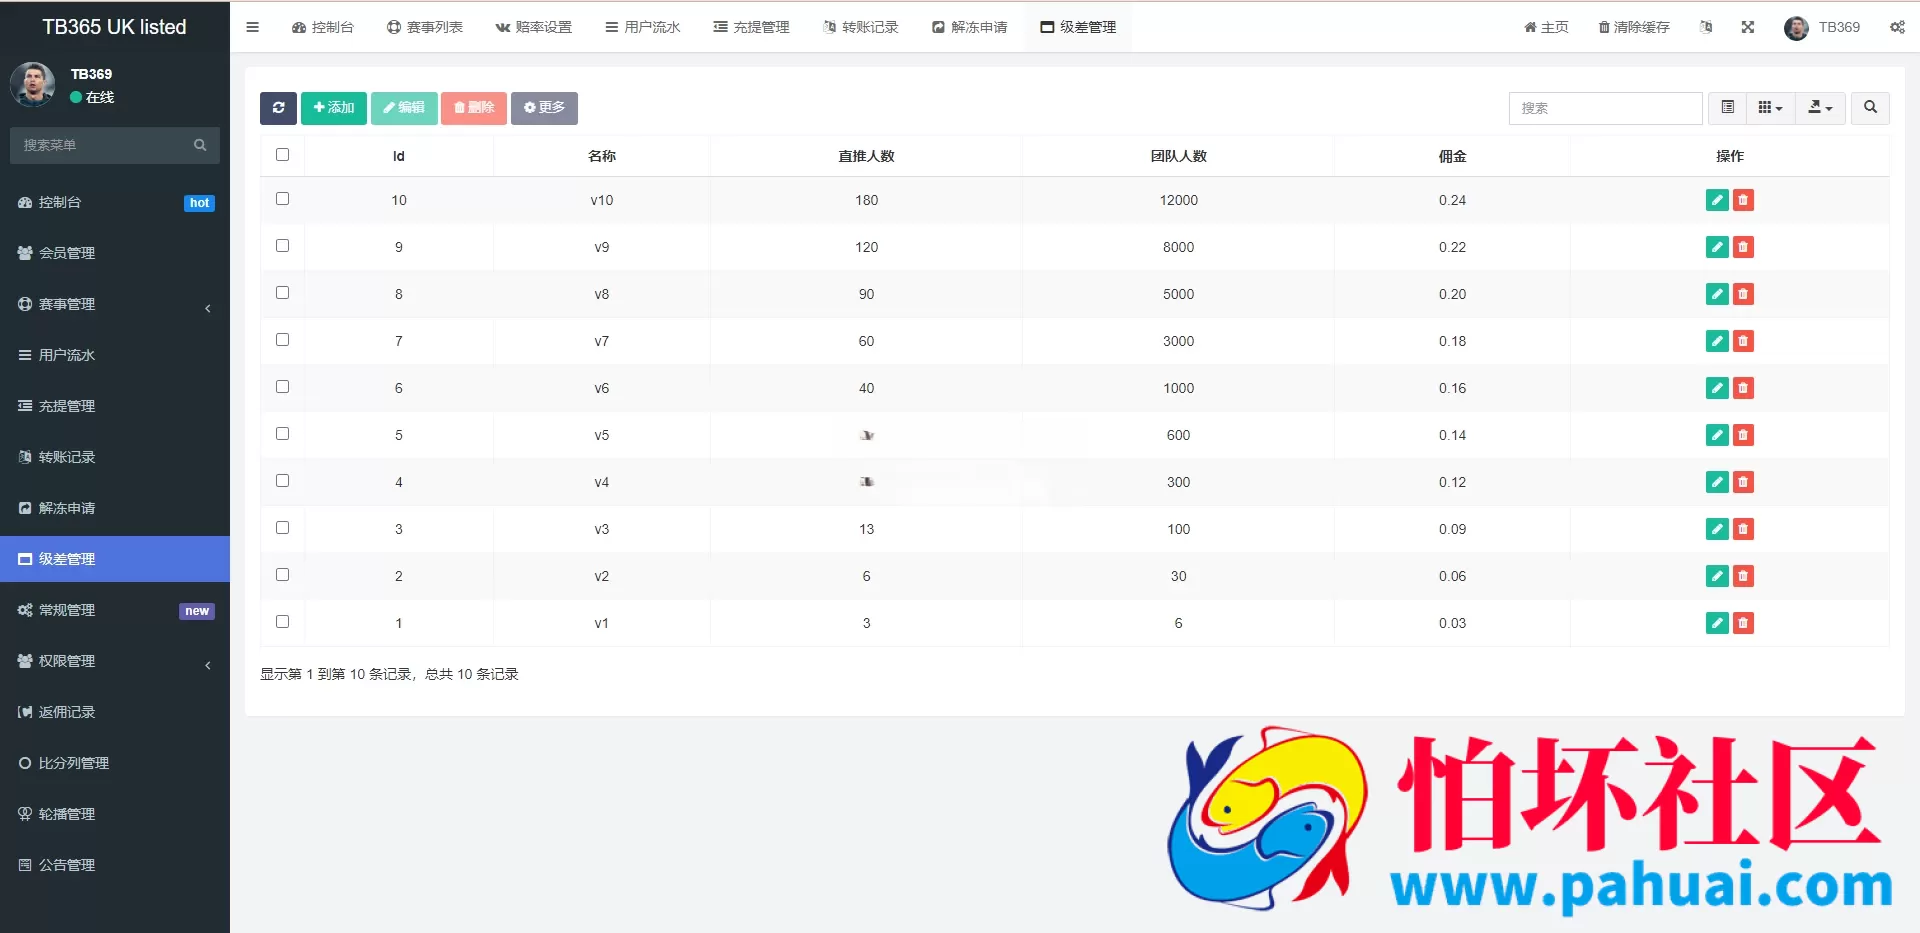Open the 更多 more actions dropdown
1920x933 pixels.
click(x=544, y=108)
